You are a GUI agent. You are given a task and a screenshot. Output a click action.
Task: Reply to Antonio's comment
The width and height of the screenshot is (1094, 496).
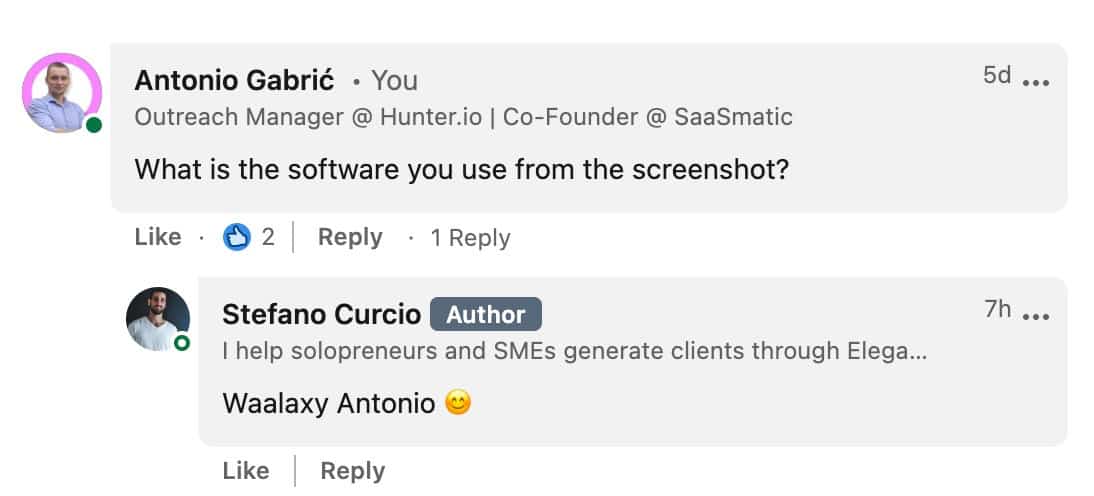pos(350,237)
